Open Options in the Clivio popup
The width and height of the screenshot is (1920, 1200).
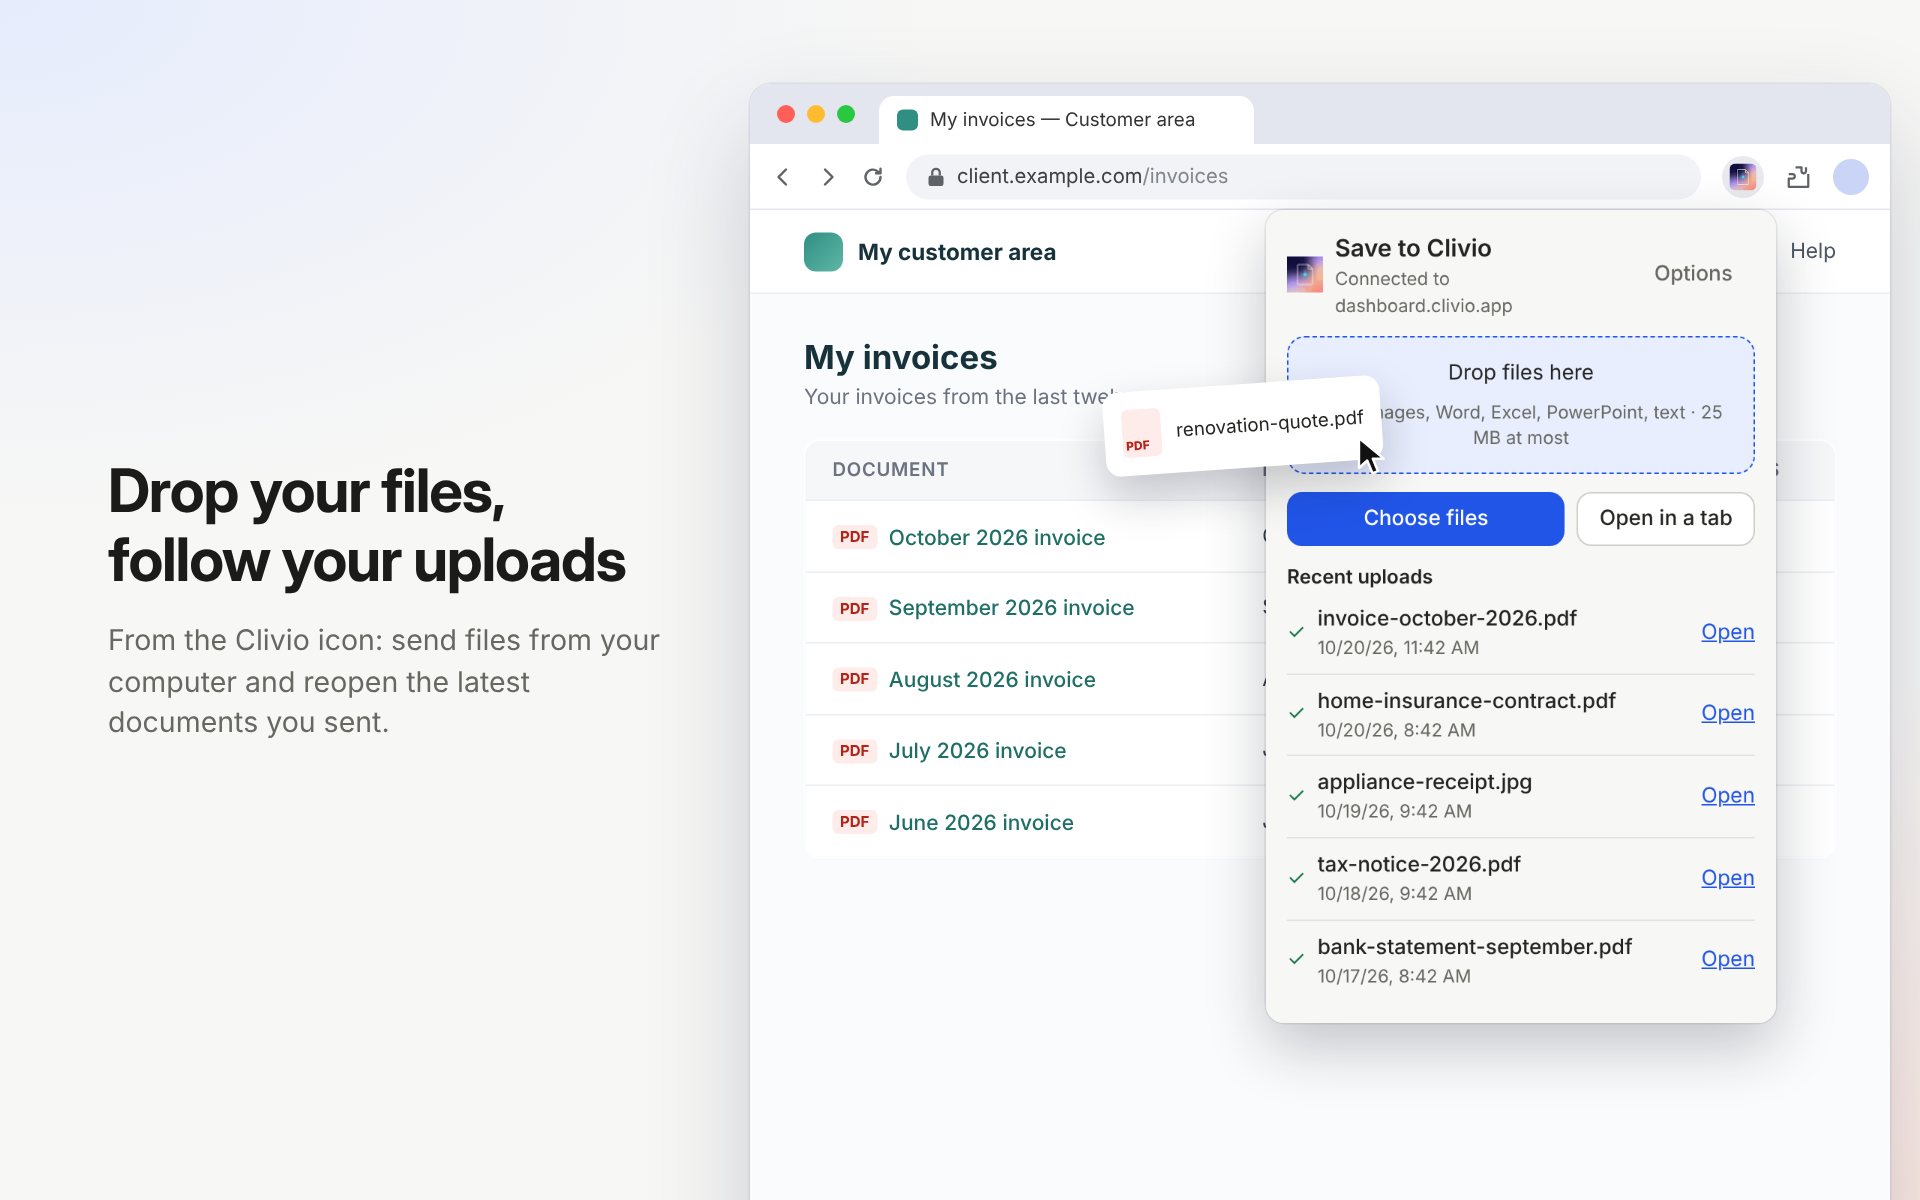click(1692, 273)
